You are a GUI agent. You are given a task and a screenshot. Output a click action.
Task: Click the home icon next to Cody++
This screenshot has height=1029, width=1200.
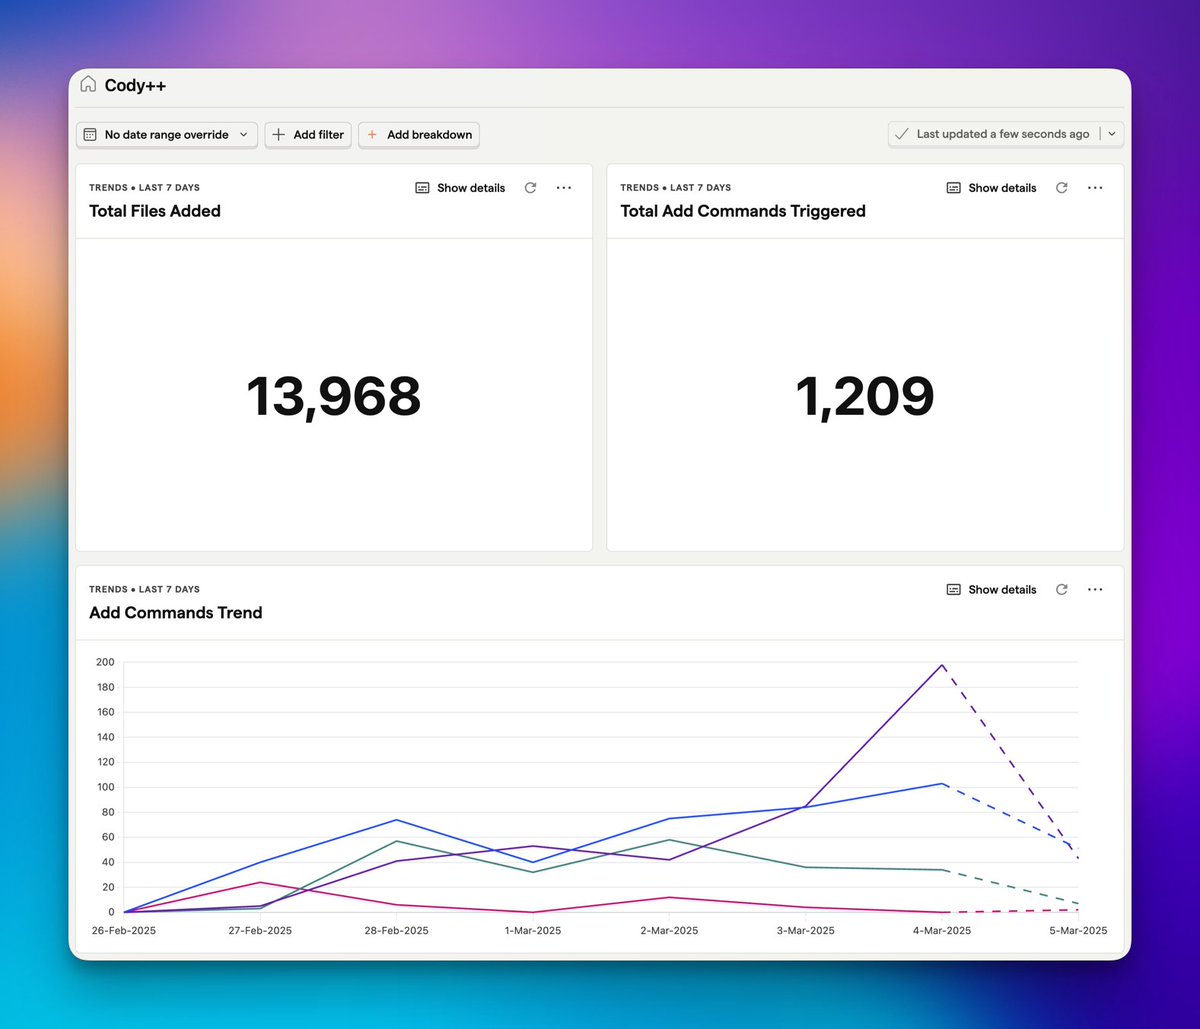[x=88, y=85]
